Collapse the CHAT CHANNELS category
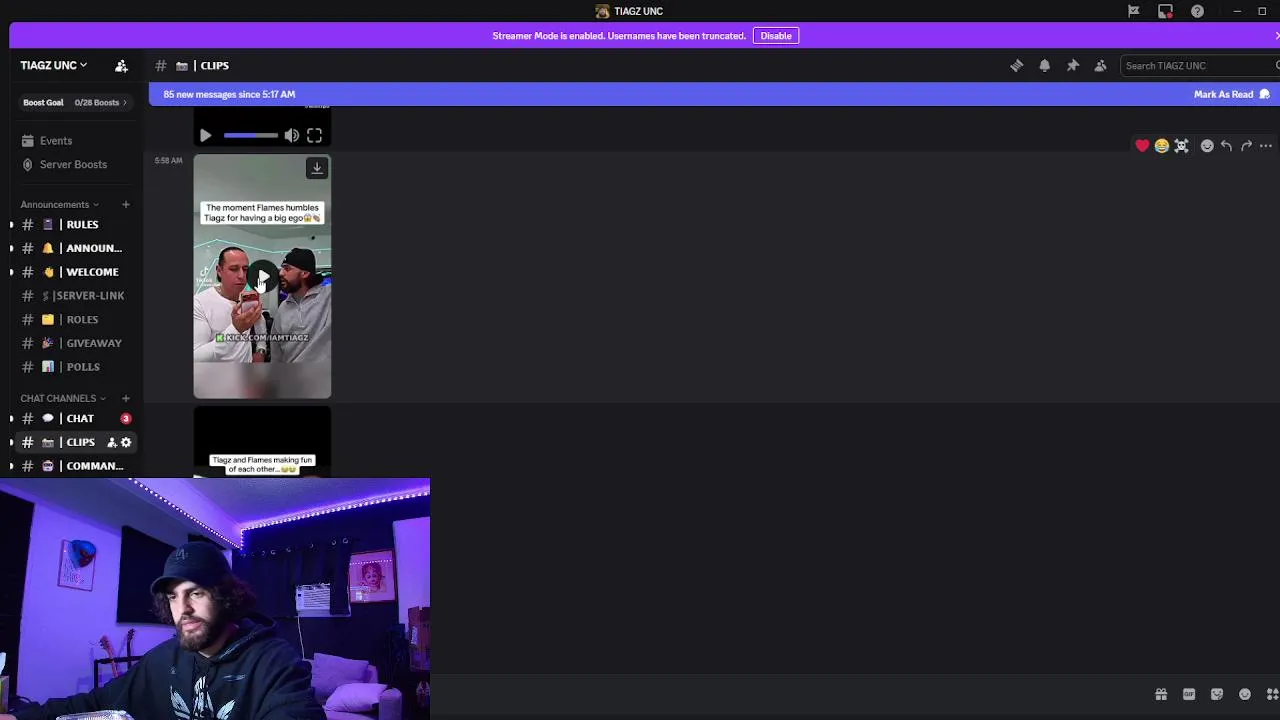This screenshot has height=720, width=1280. 63,398
